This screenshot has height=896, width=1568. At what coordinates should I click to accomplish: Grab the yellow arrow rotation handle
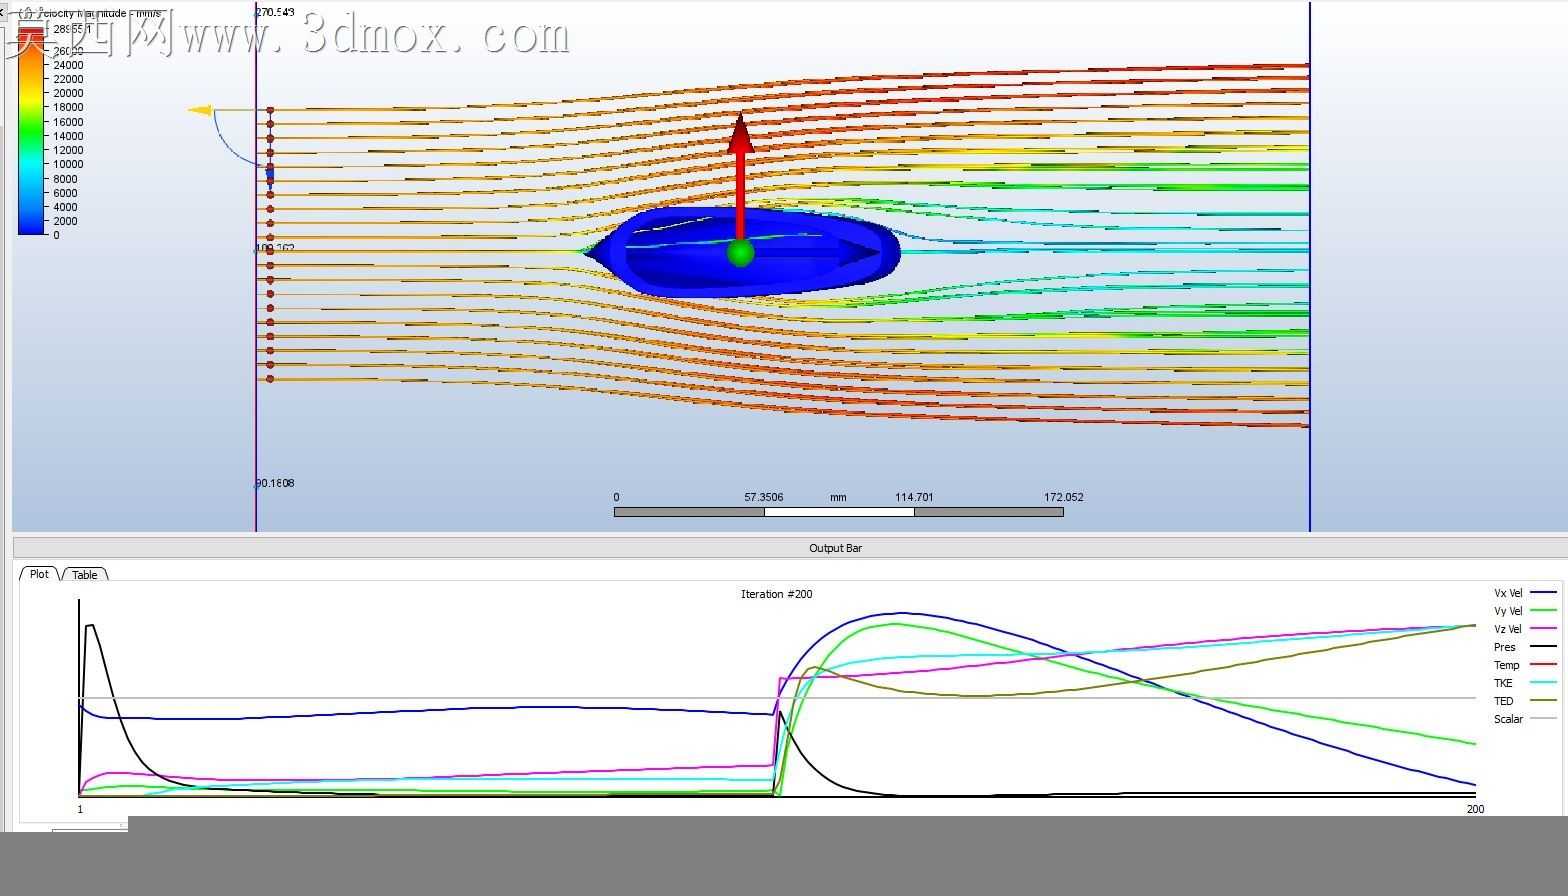tap(201, 110)
